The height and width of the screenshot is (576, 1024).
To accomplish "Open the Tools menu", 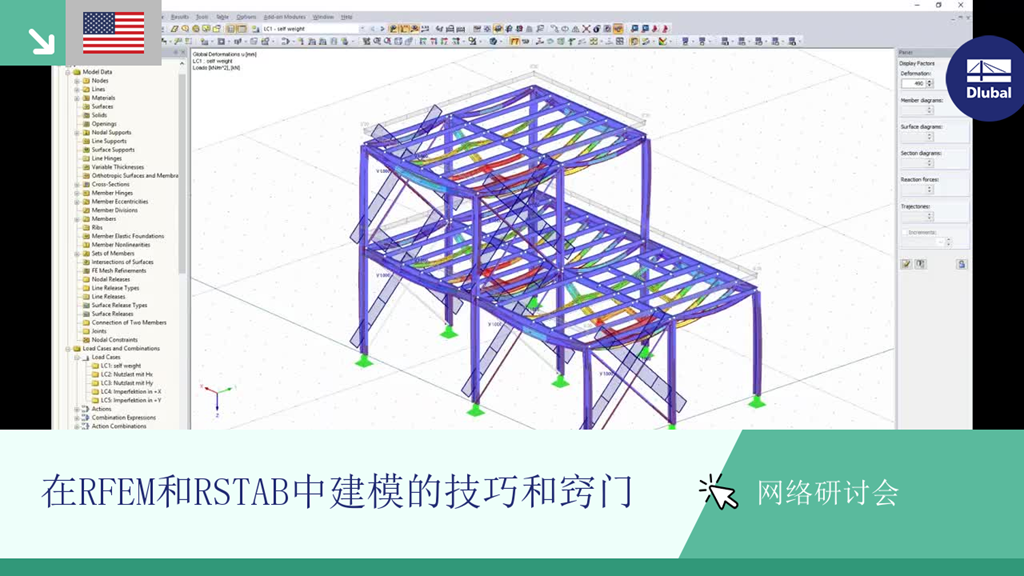I will point(202,17).
